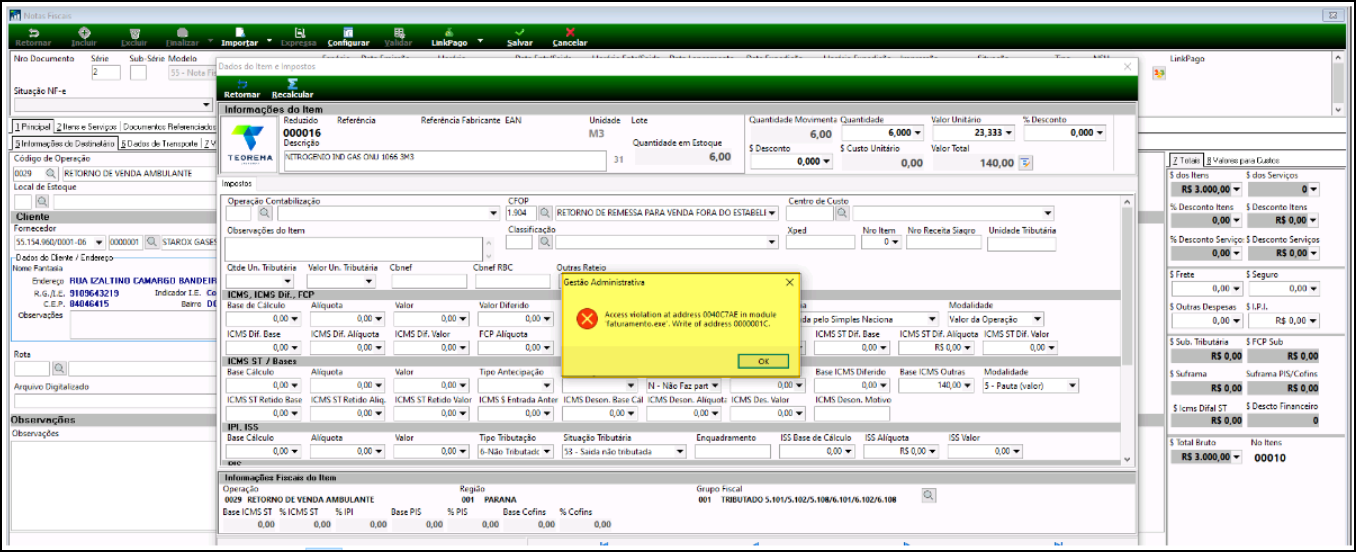1356x552 pixels.
Task: Click OK in the Gestão Administrativa error dialog
Action: [762, 360]
